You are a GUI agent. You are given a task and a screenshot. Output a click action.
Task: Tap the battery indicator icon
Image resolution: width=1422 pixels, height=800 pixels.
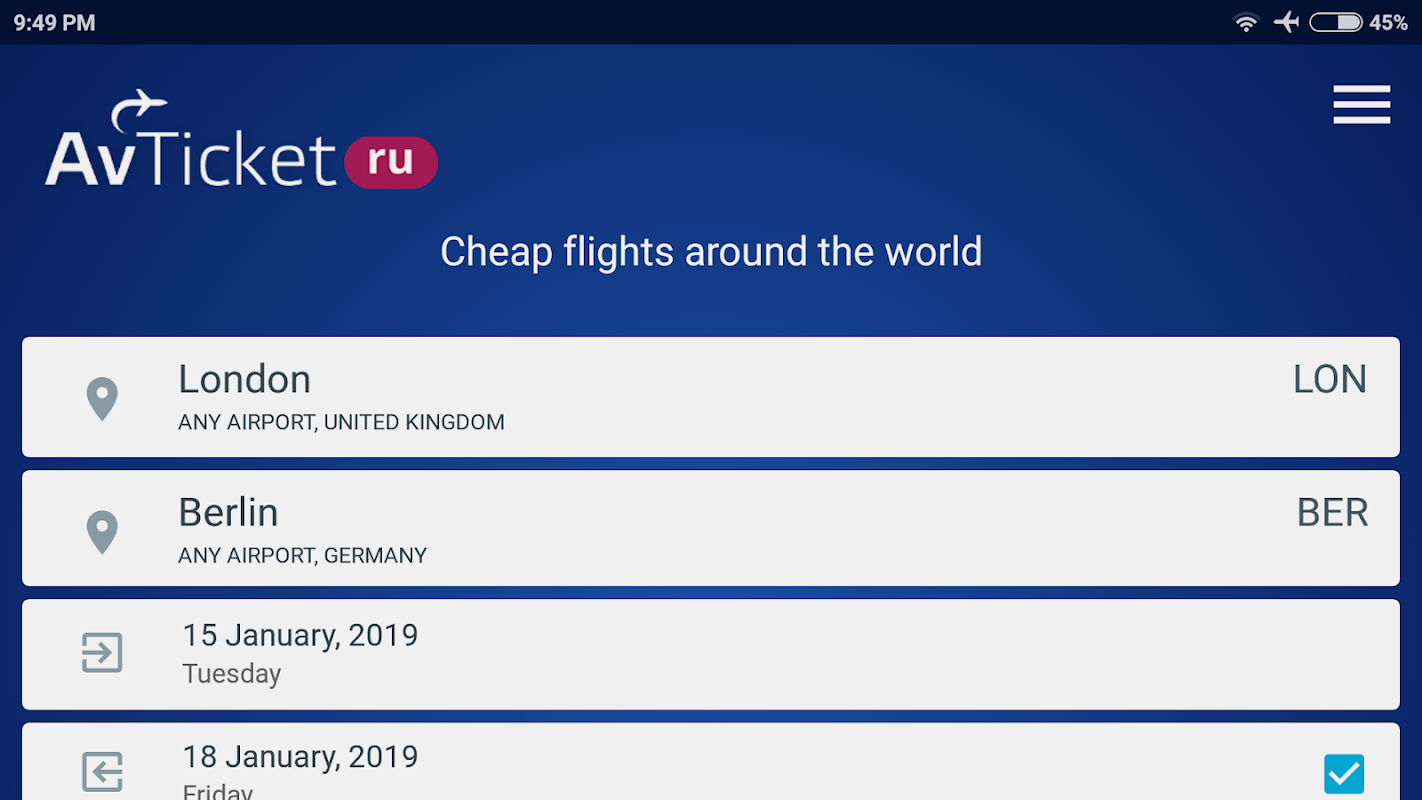[1336, 22]
